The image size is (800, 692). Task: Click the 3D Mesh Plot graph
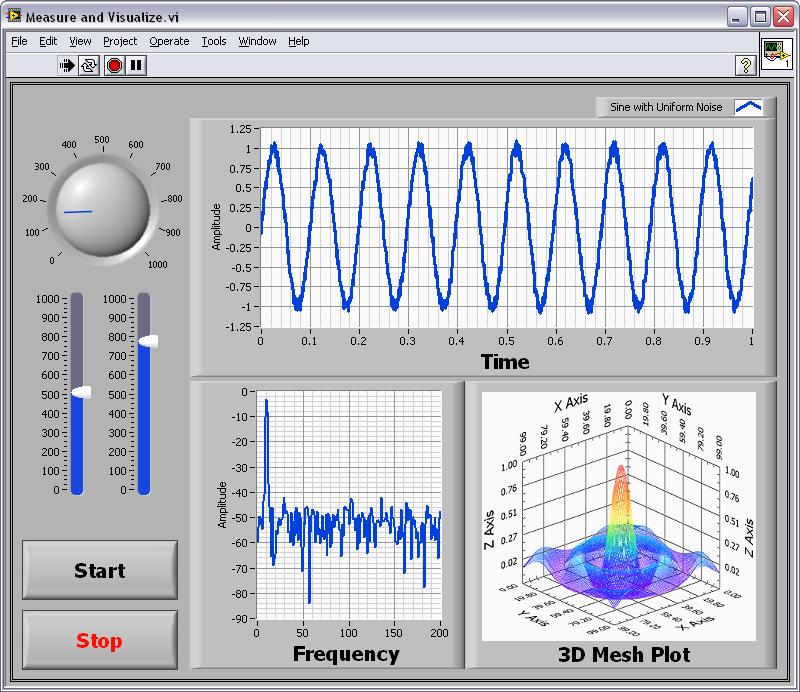point(618,515)
